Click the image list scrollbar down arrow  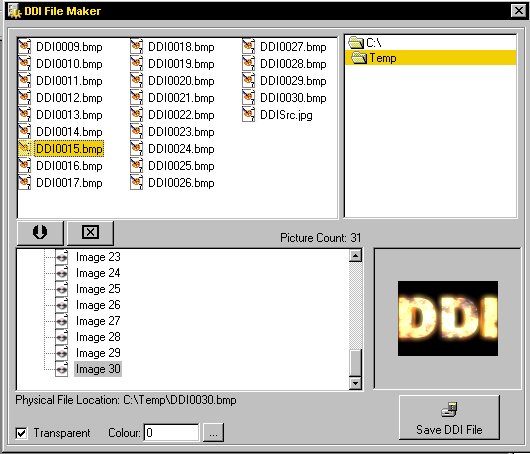[355, 383]
